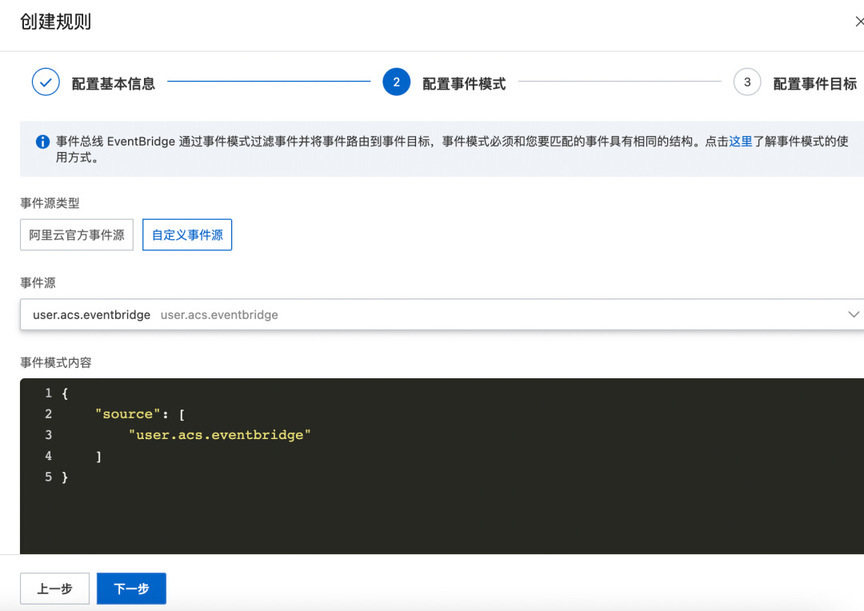This screenshot has height=611, width=864.
Task: Jump to 配置事件目标 step
Action: 814,84
